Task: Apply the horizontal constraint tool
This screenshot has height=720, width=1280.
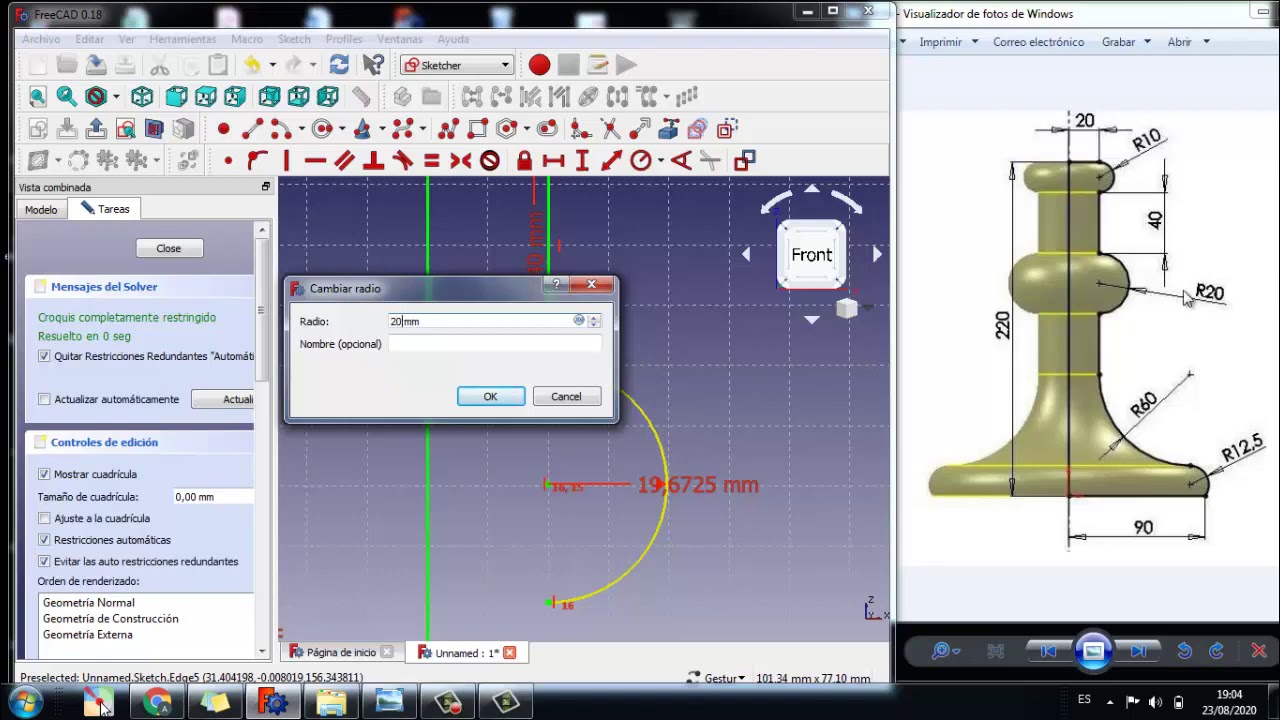Action: pos(315,161)
